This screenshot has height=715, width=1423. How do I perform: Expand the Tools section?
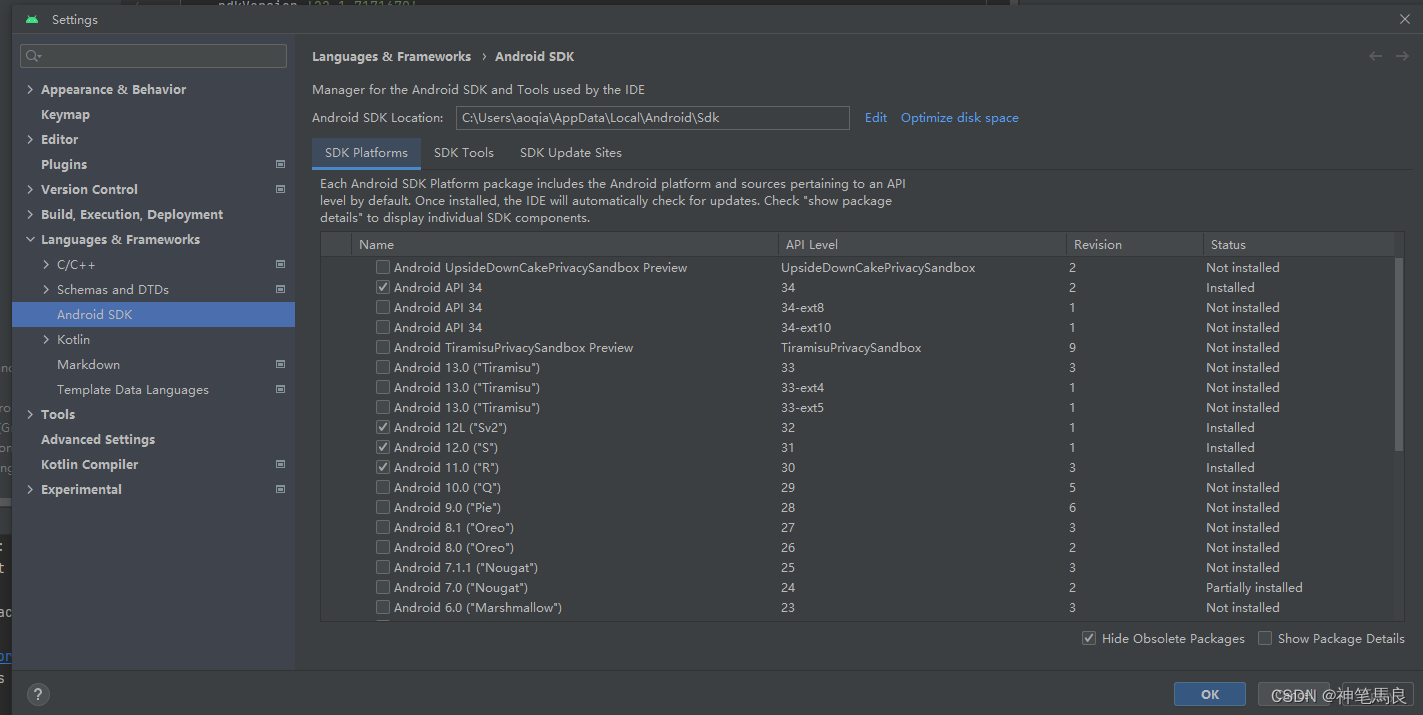coord(30,414)
